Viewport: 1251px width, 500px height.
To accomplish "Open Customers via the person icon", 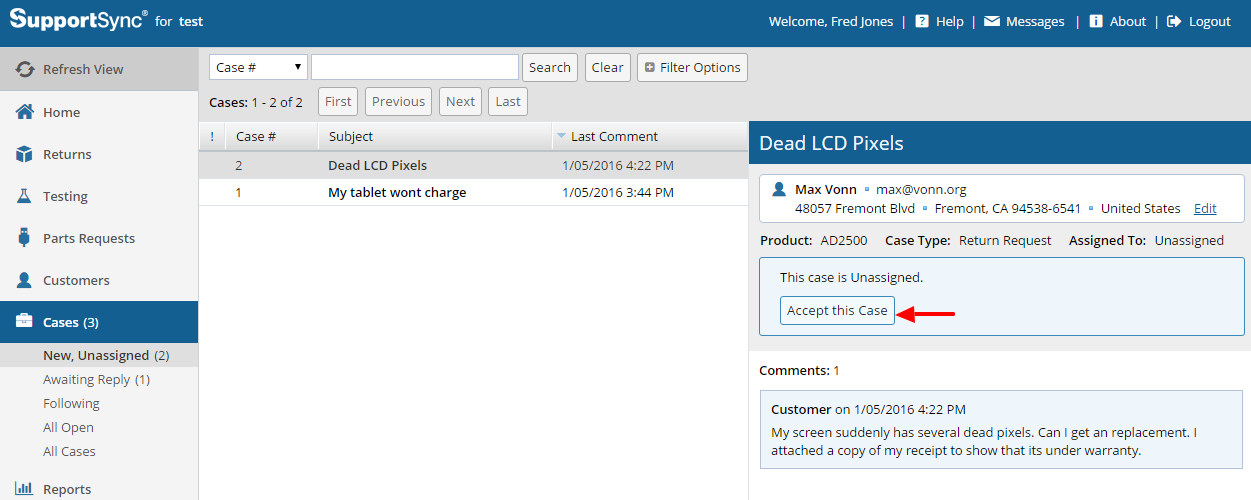I will click(25, 280).
